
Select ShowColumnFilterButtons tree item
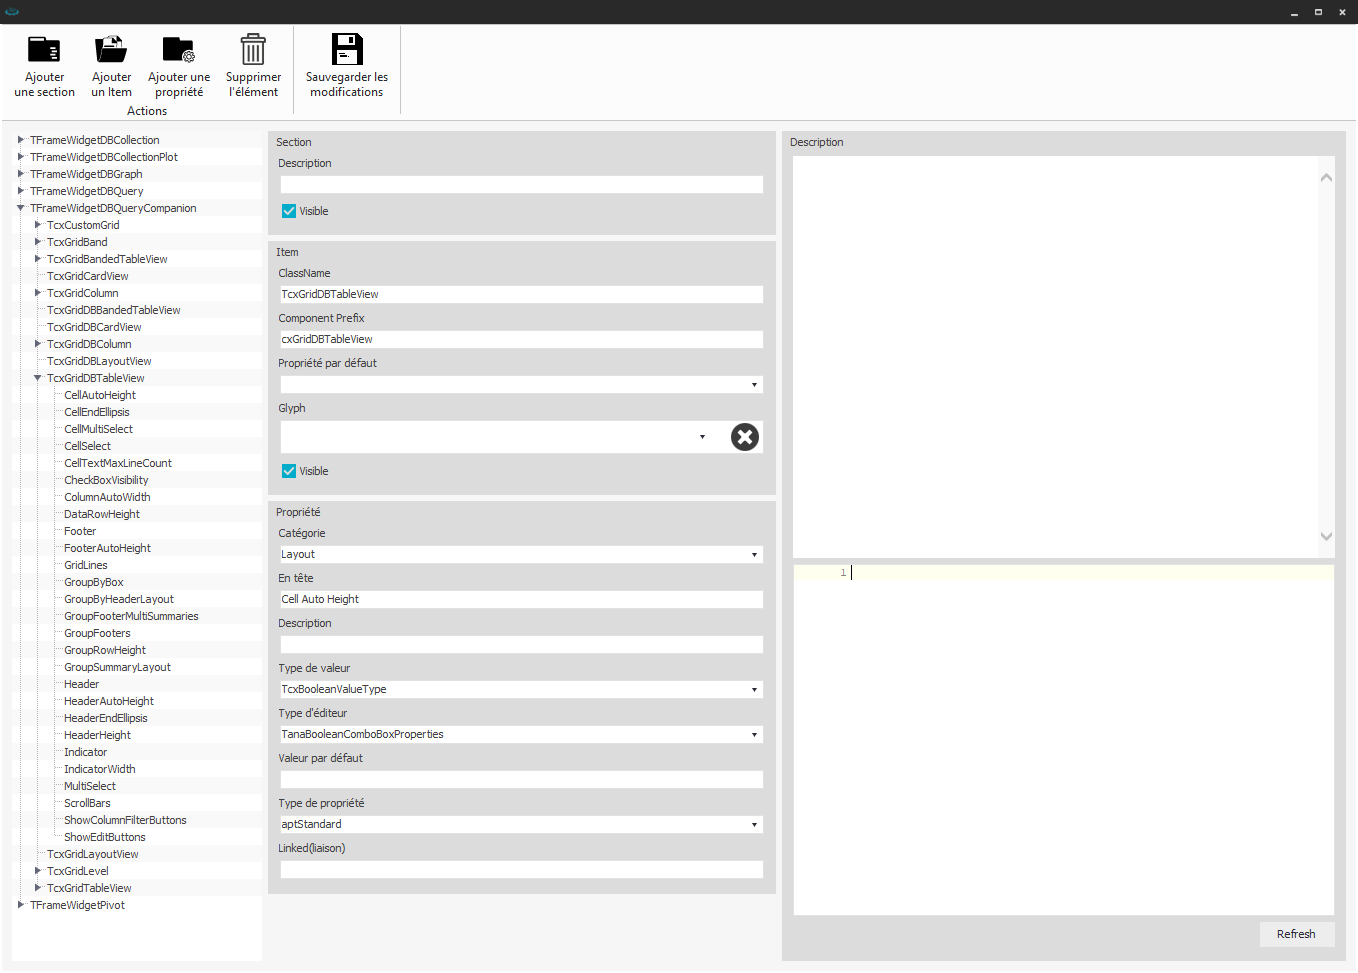(x=125, y=820)
